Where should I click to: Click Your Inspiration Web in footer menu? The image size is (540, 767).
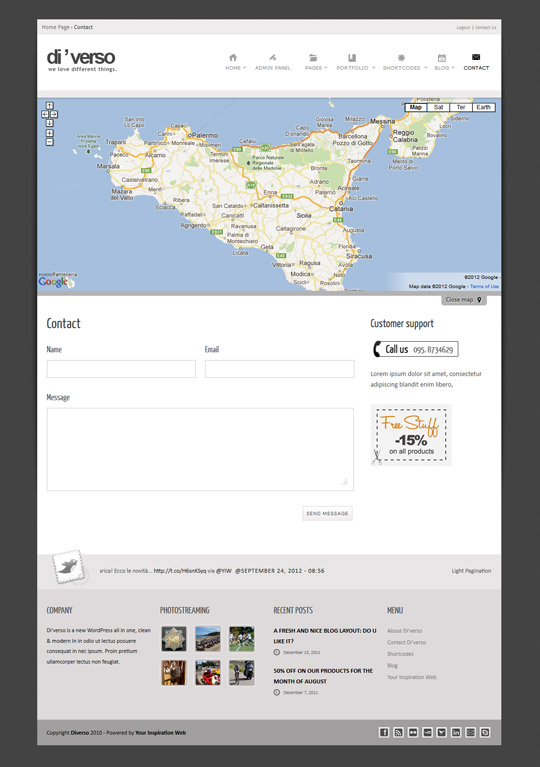coord(412,677)
